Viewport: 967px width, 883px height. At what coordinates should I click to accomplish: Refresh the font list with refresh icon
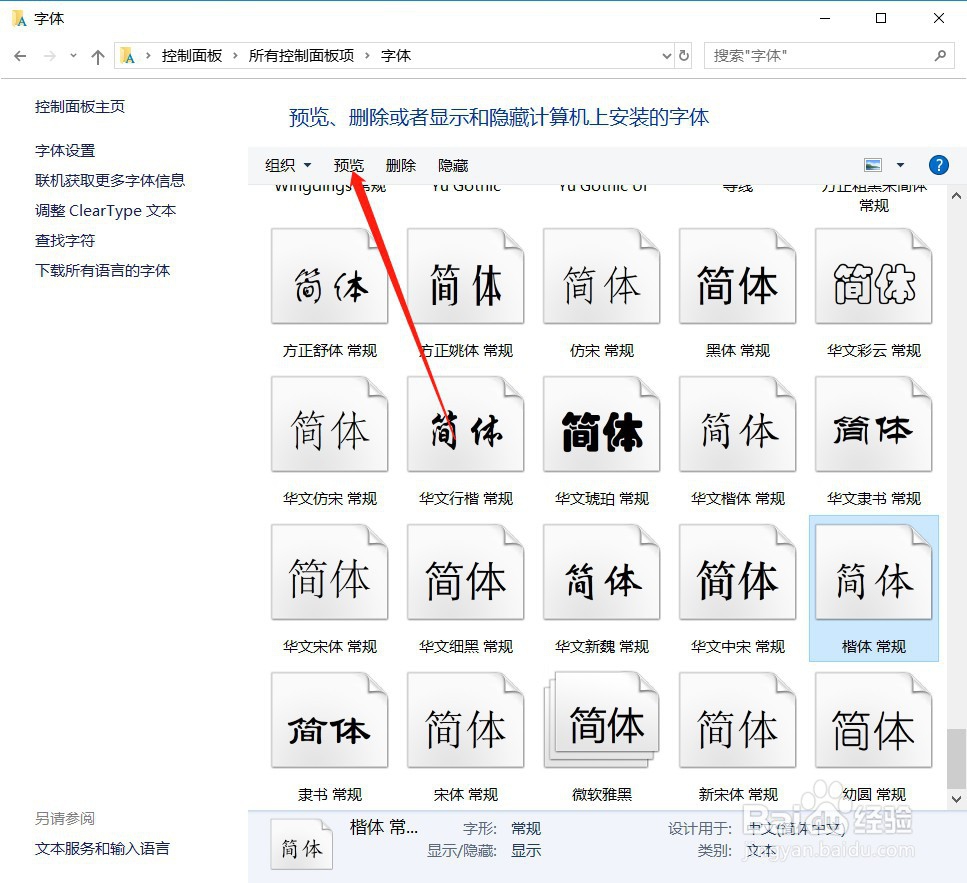pos(684,56)
